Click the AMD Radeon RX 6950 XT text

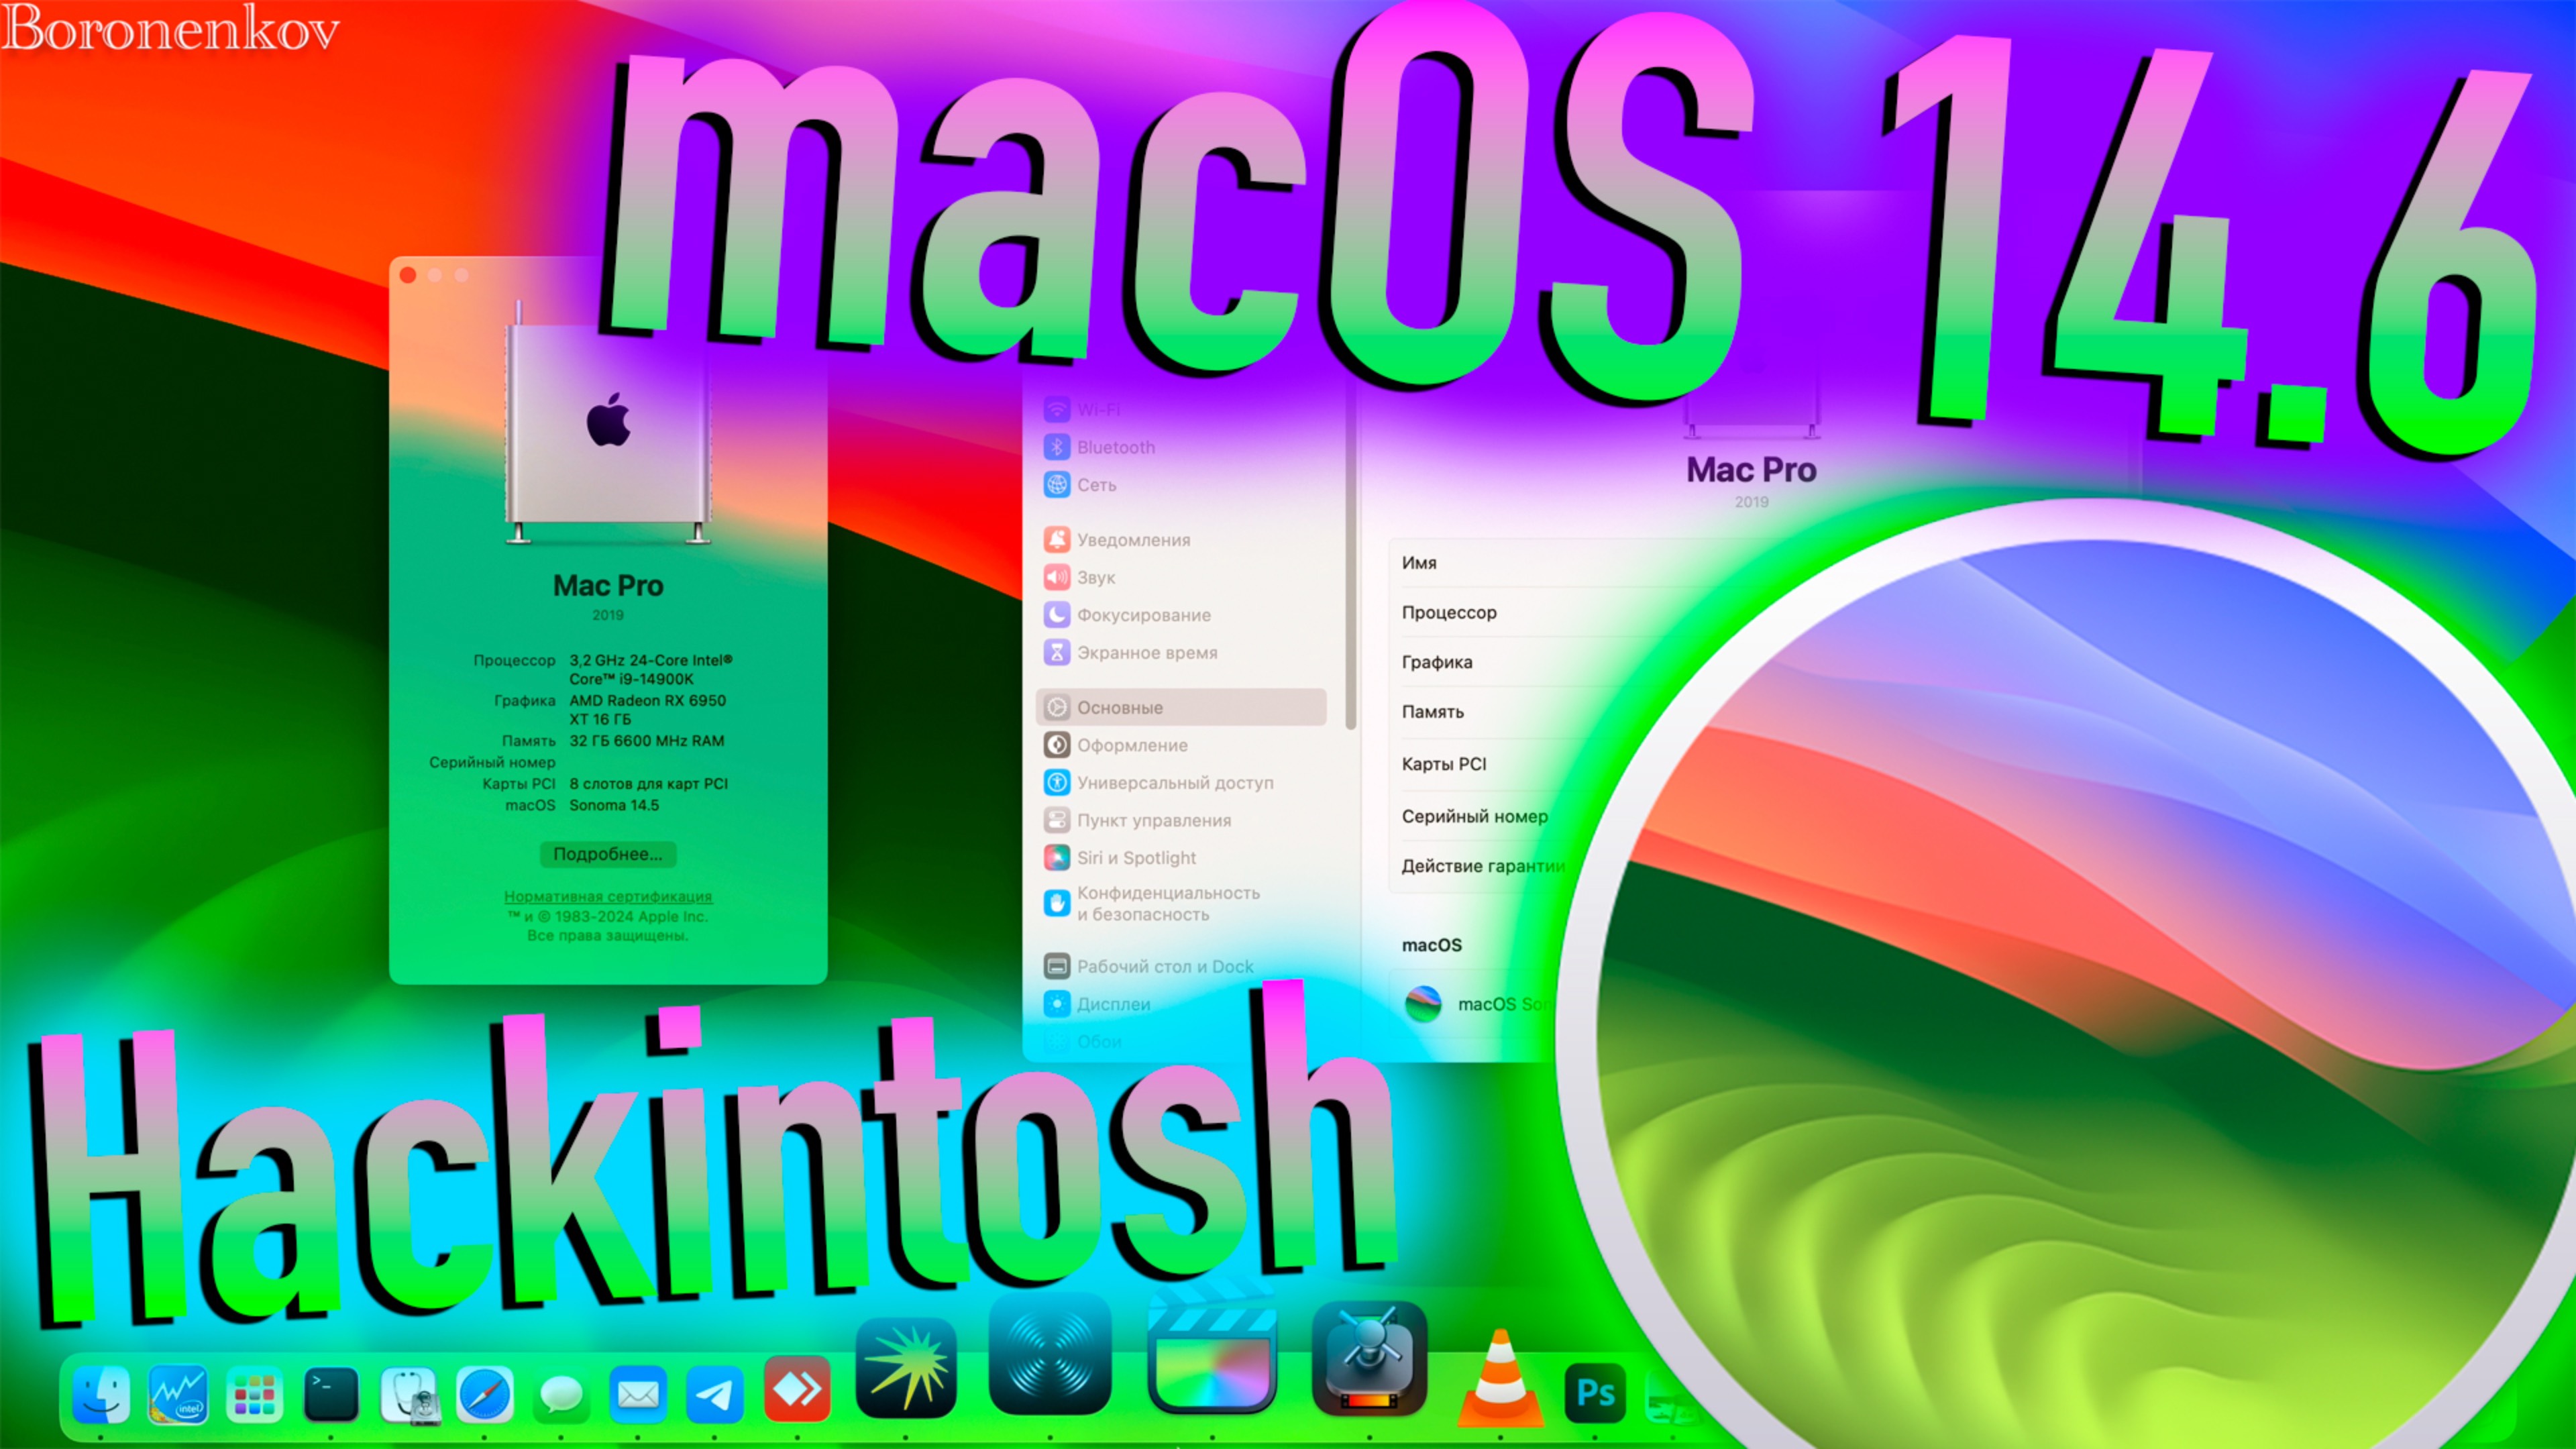pyautogui.click(x=648, y=709)
